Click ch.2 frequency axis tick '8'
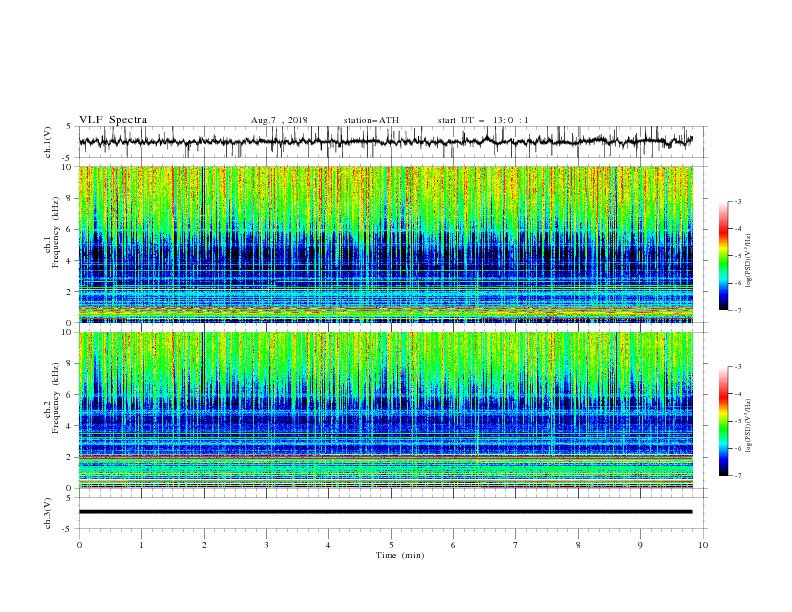 69,364
